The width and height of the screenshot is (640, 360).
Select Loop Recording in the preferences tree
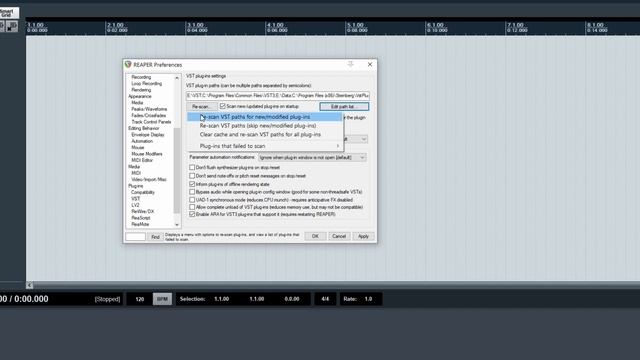[147, 83]
